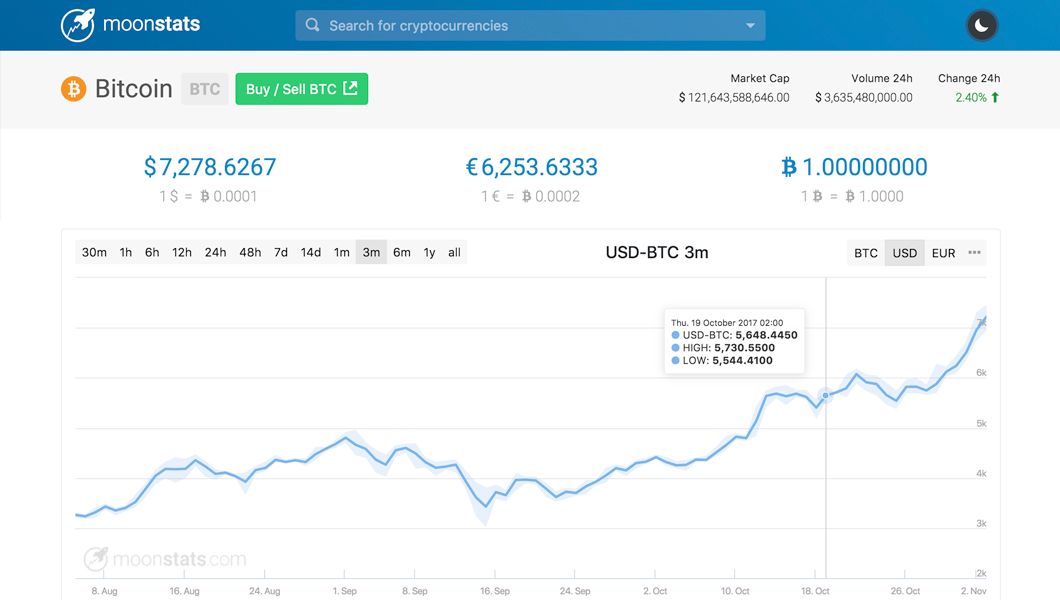1060x600 pixels.
Task: Click the tooltip USD-BTC: 5,648.4450 line
Action: (734, 334)
